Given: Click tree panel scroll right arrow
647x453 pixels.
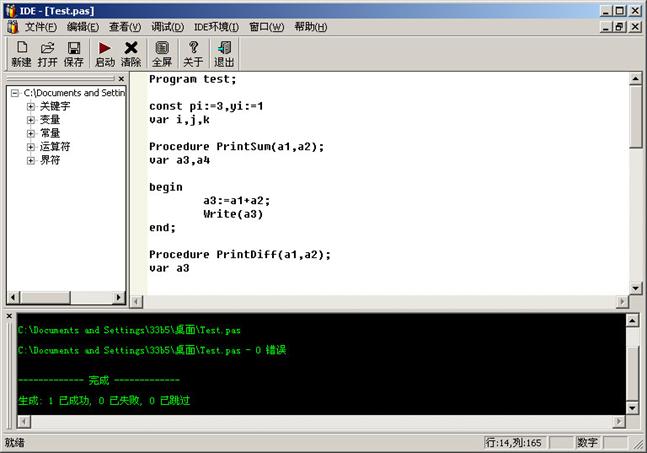Looking at the screenshot, I should coord(119,297).
